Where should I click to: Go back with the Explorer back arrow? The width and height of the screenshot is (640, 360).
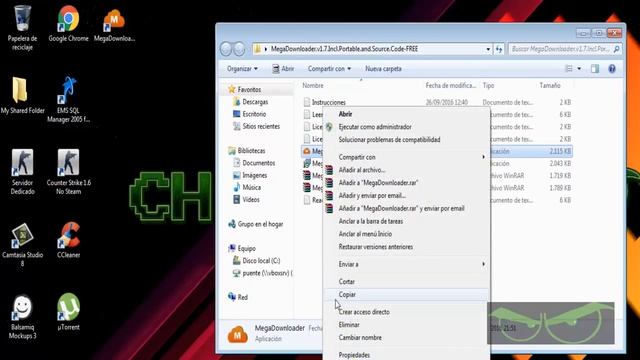tap(226, 49)
